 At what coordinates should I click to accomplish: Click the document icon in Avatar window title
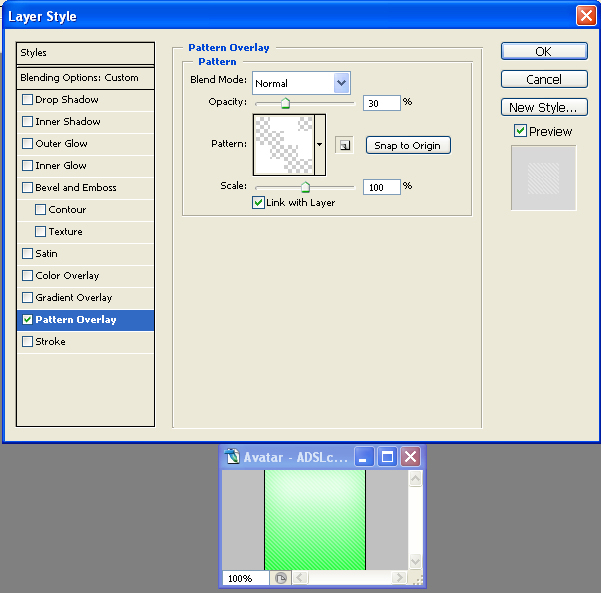[232, 457]
